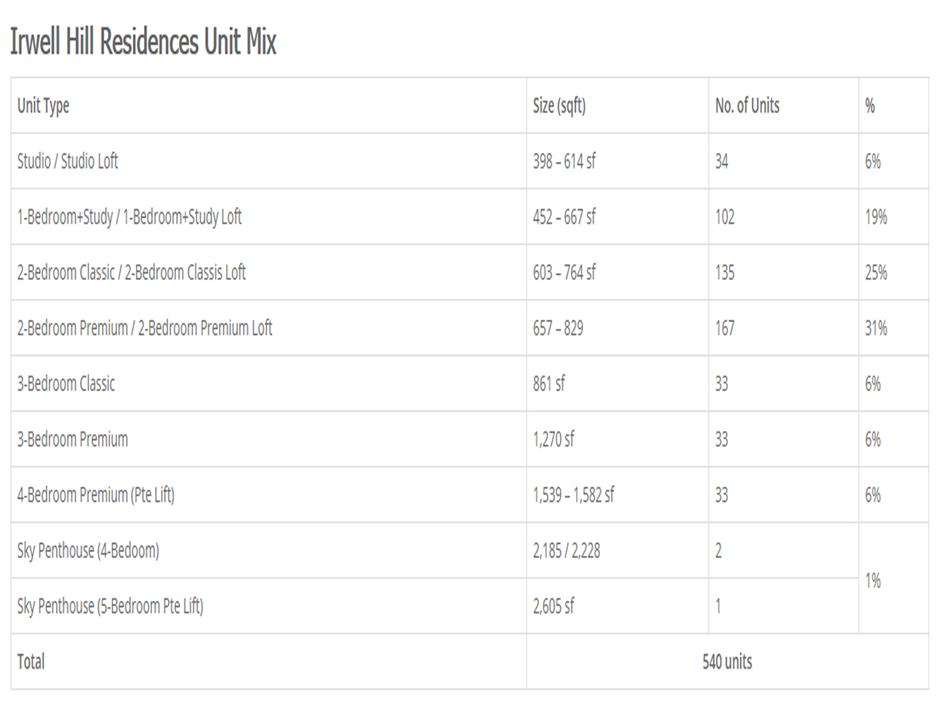The image size is (943, 717).
Task: Select the 2,185 / 2,228 size cell
Action: (567, 550)
